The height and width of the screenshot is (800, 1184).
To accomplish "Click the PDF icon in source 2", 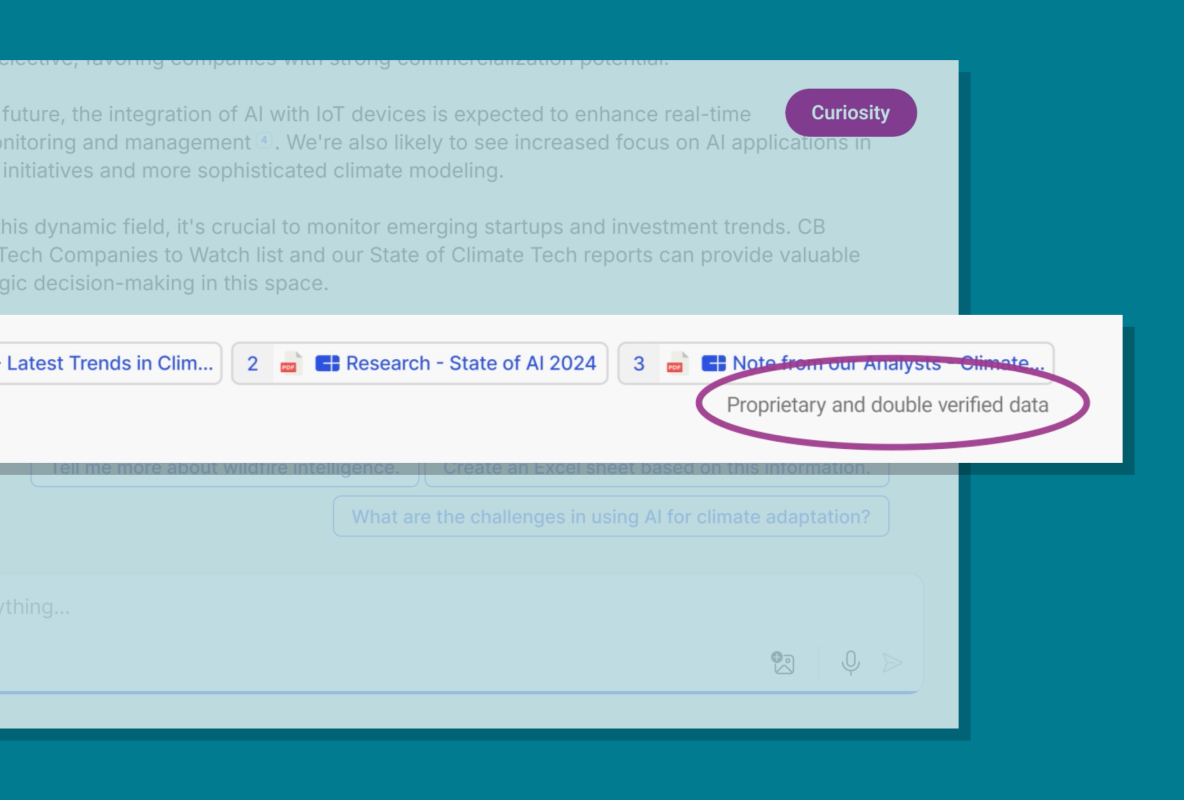I will 291,364.
